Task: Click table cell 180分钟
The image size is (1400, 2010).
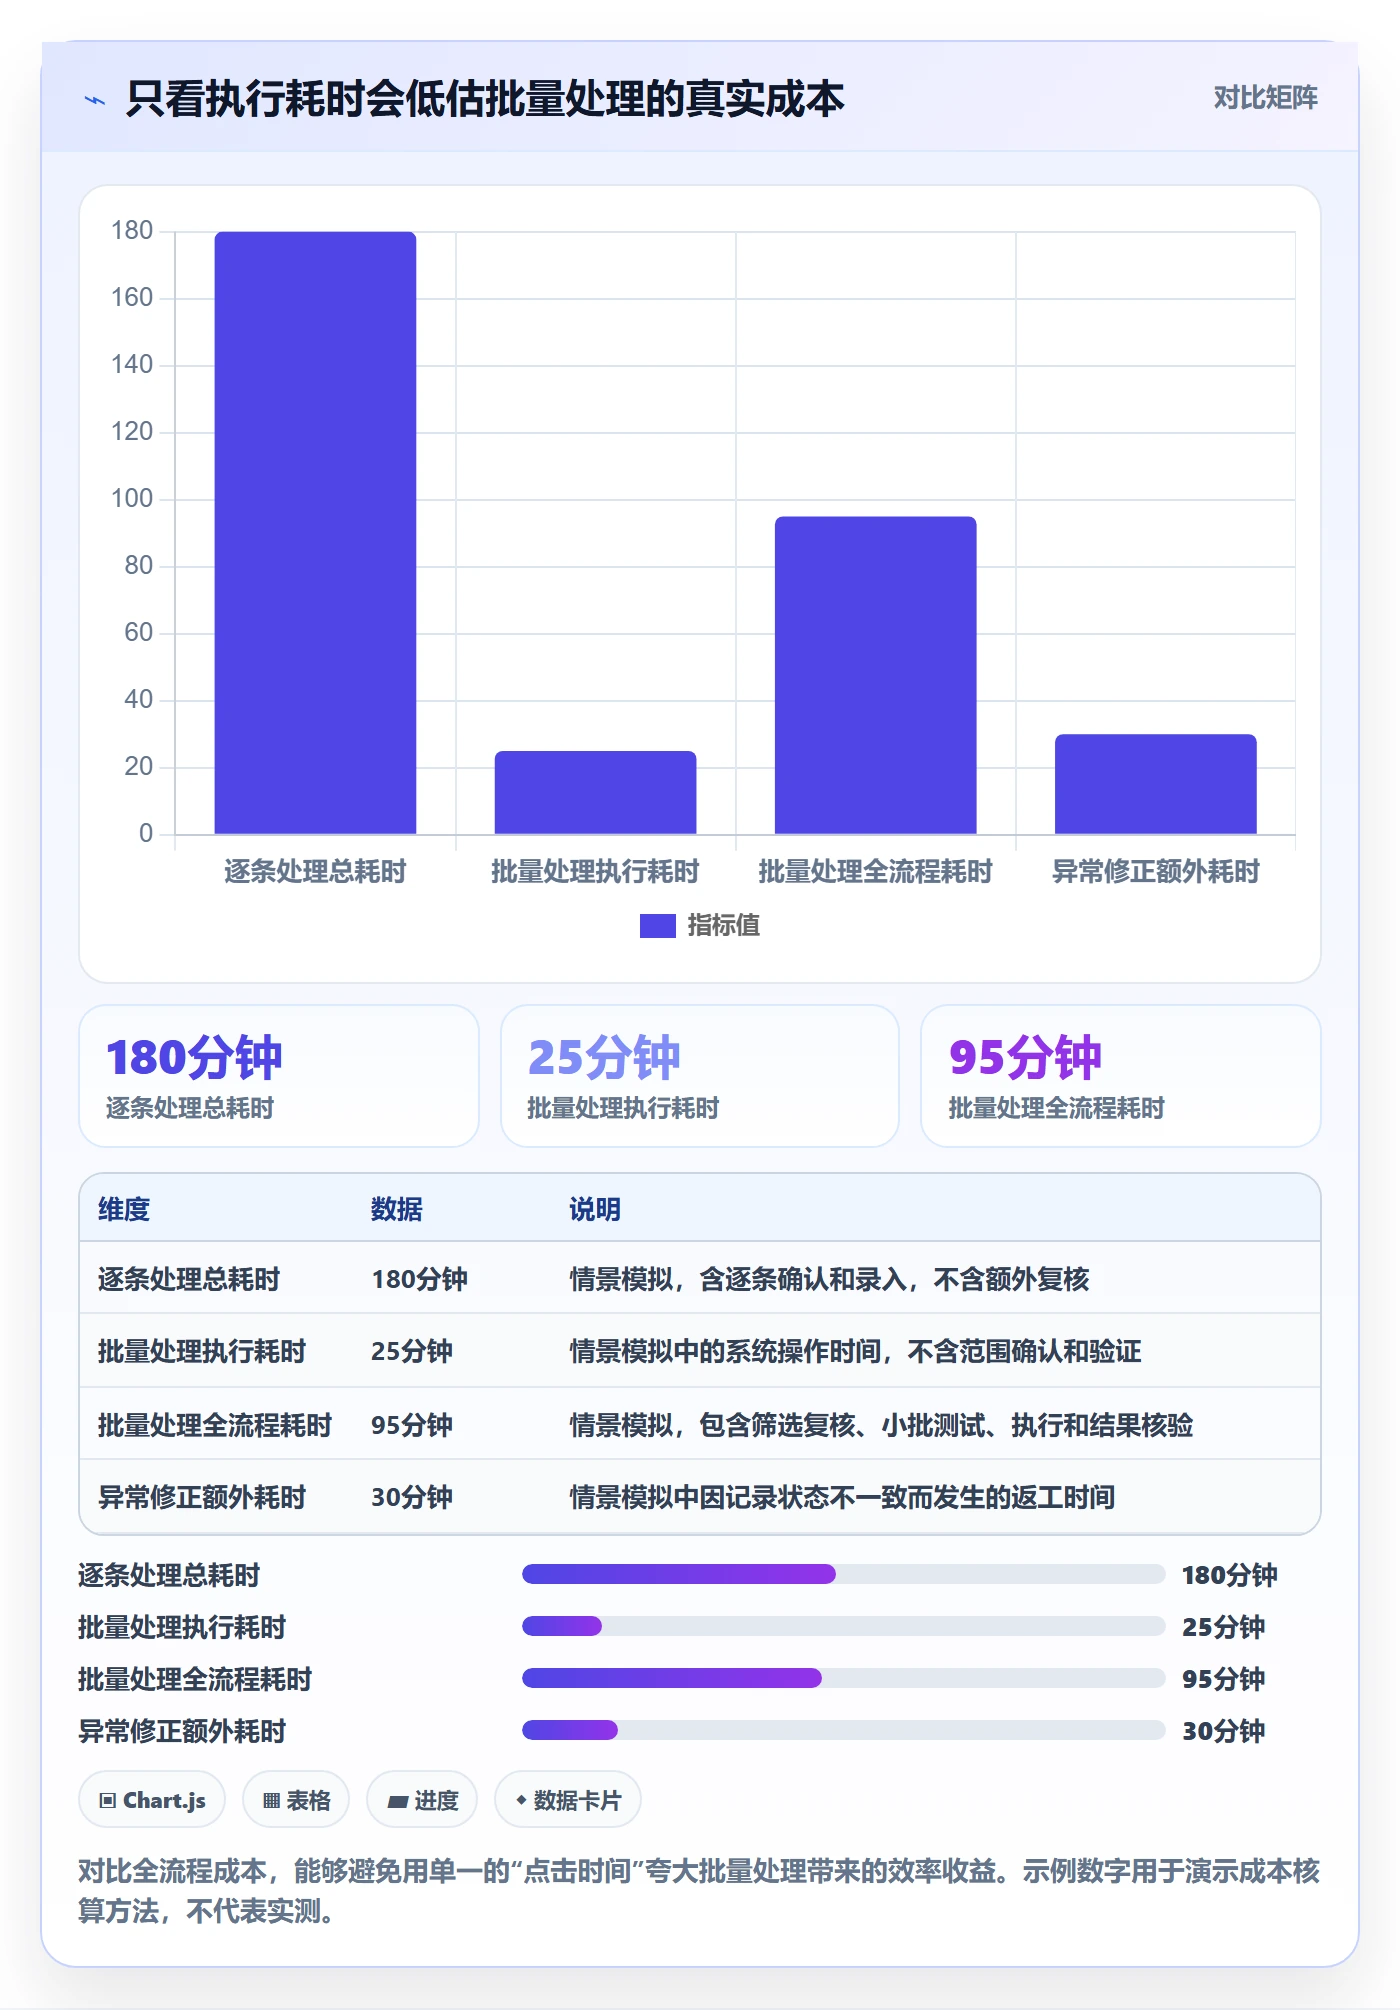Action: click(420, 1279)
